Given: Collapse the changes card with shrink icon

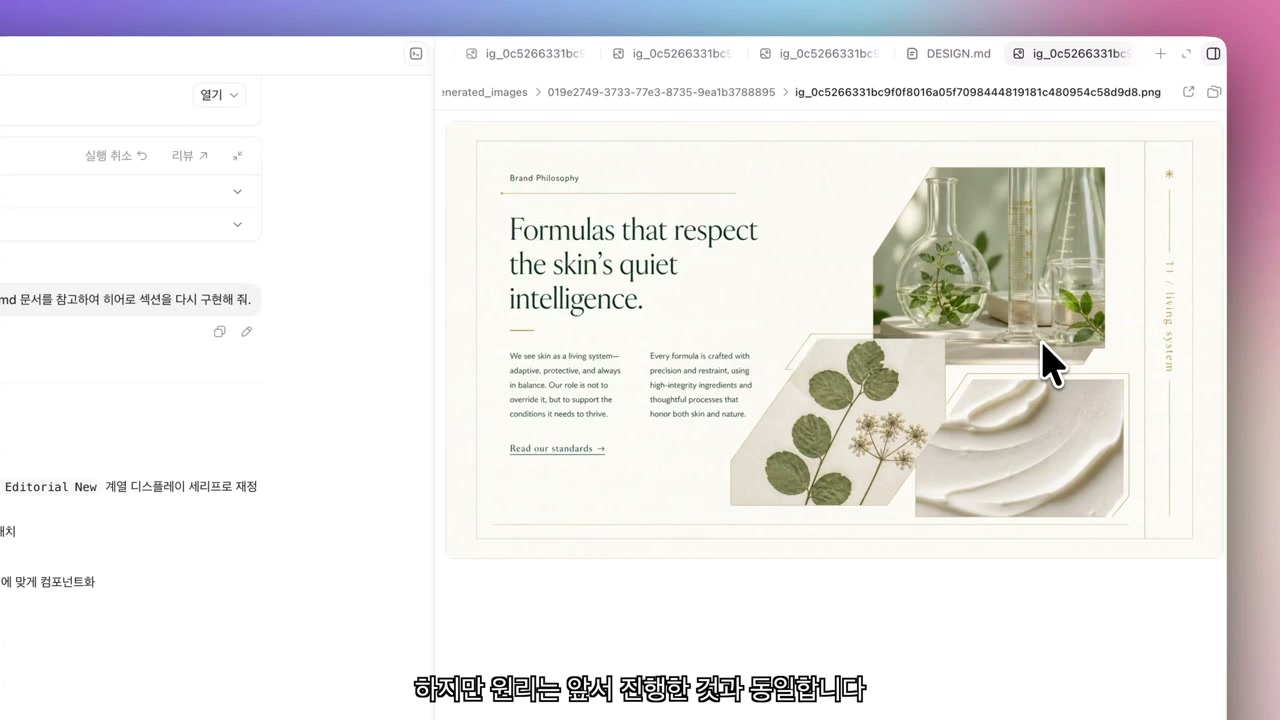Looking at the screenshot, I should 237,156.
